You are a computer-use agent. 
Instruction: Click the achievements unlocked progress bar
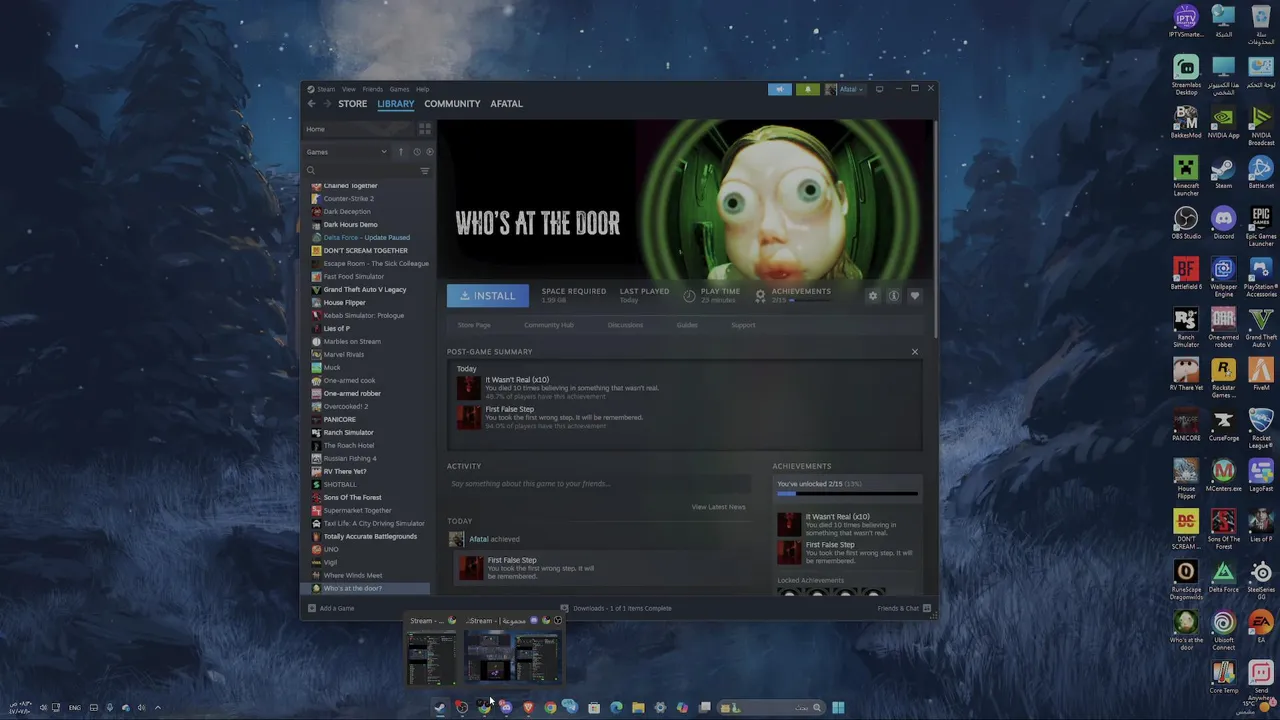point(847,494)
